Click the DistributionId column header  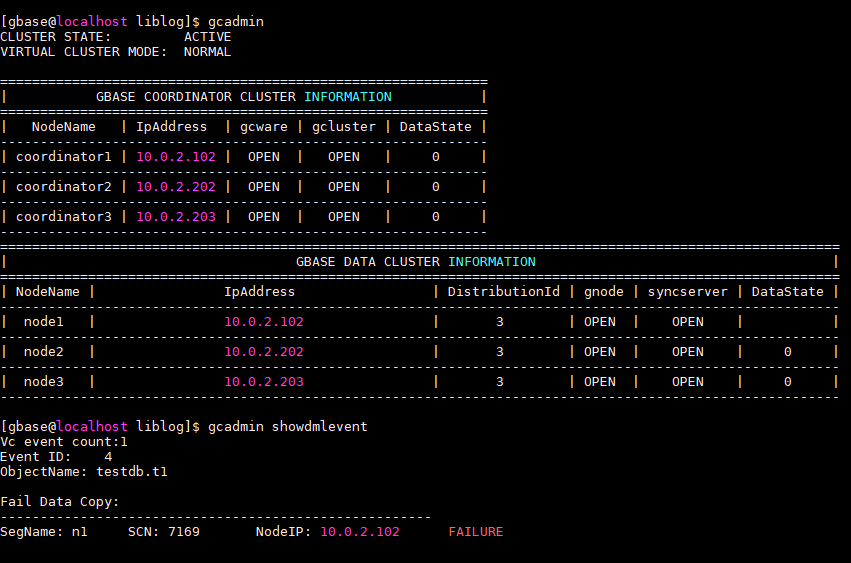click(503, 292)
